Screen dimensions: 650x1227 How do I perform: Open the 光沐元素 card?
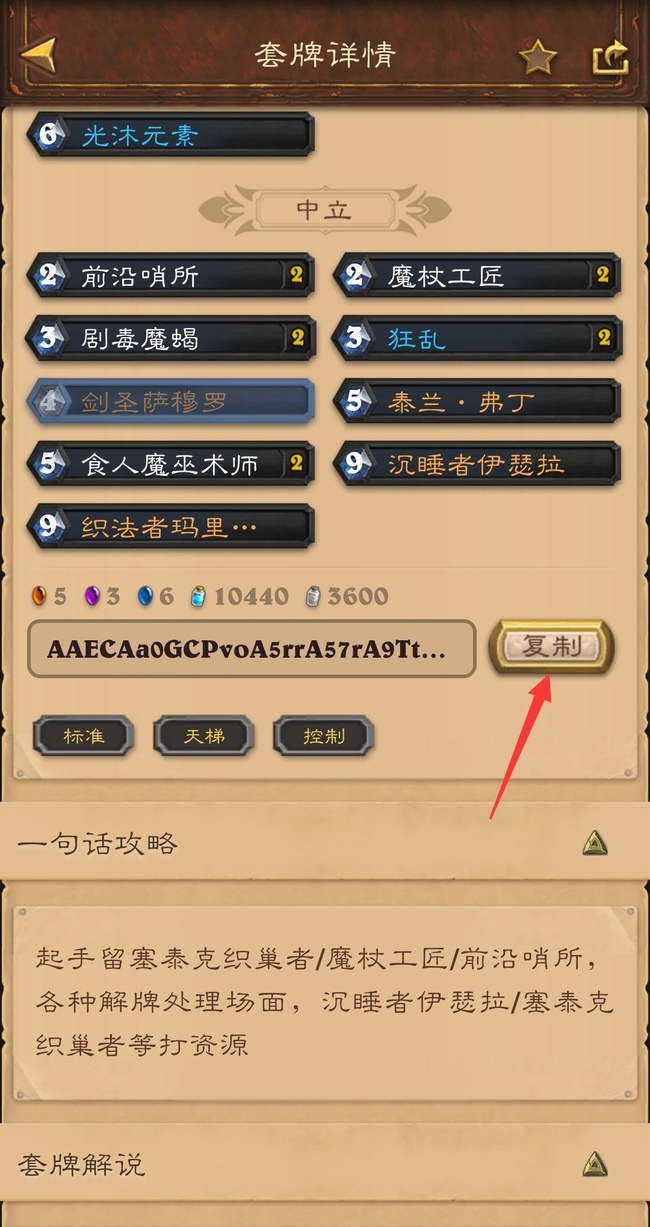[171, 135]
